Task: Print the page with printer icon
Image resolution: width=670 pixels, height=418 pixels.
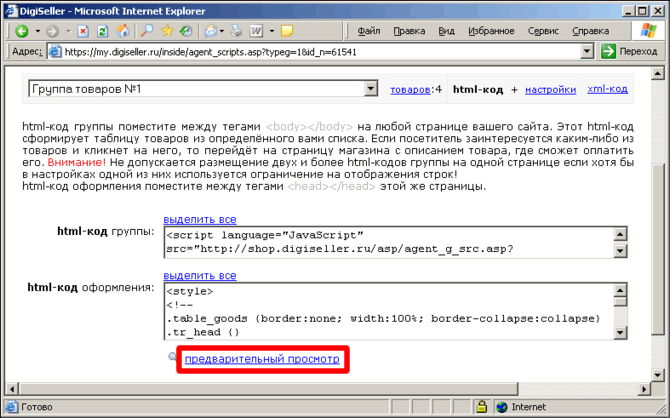Action: tap(236, 31)
